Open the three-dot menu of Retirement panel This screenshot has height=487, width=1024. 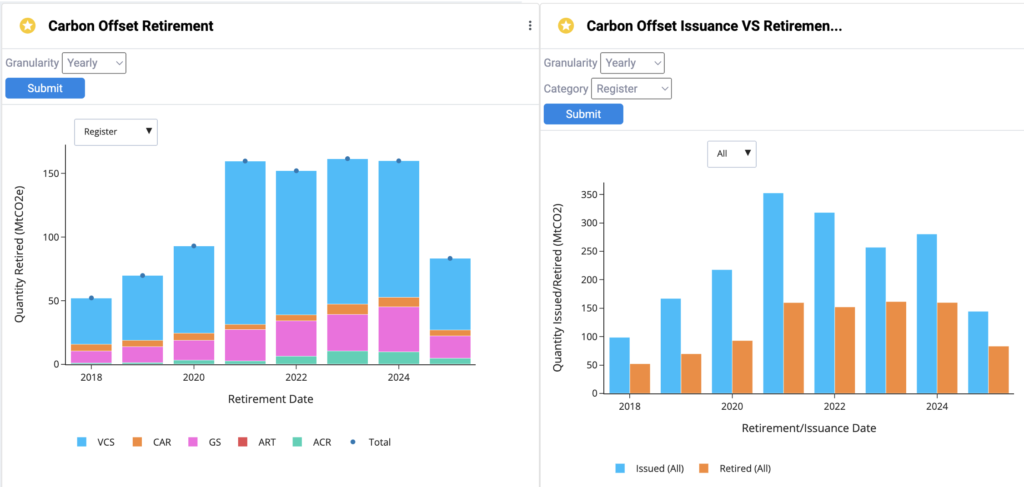[x=530, y=26]
